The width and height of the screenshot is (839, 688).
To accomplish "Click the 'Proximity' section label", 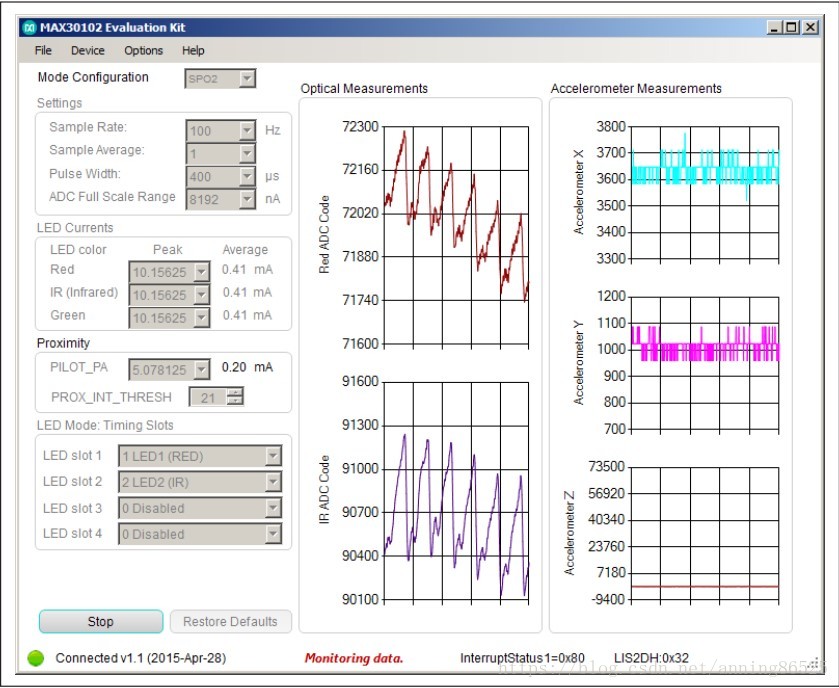I will pos(63,343).
